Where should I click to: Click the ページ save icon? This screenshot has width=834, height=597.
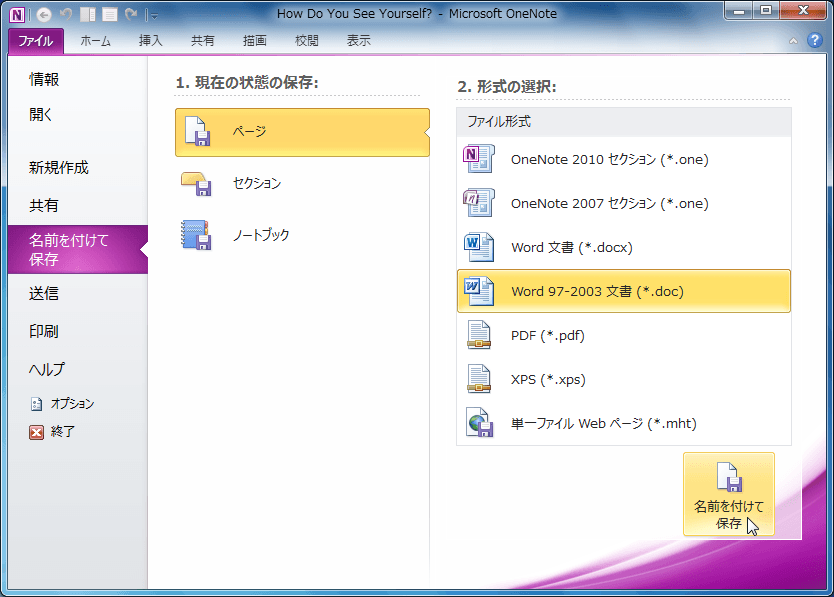197,131
